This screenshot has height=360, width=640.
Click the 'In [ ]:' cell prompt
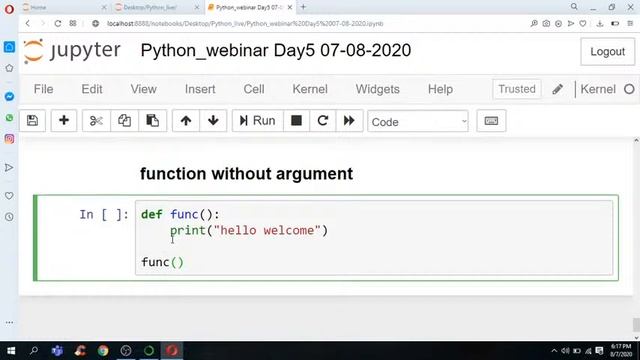104,215
